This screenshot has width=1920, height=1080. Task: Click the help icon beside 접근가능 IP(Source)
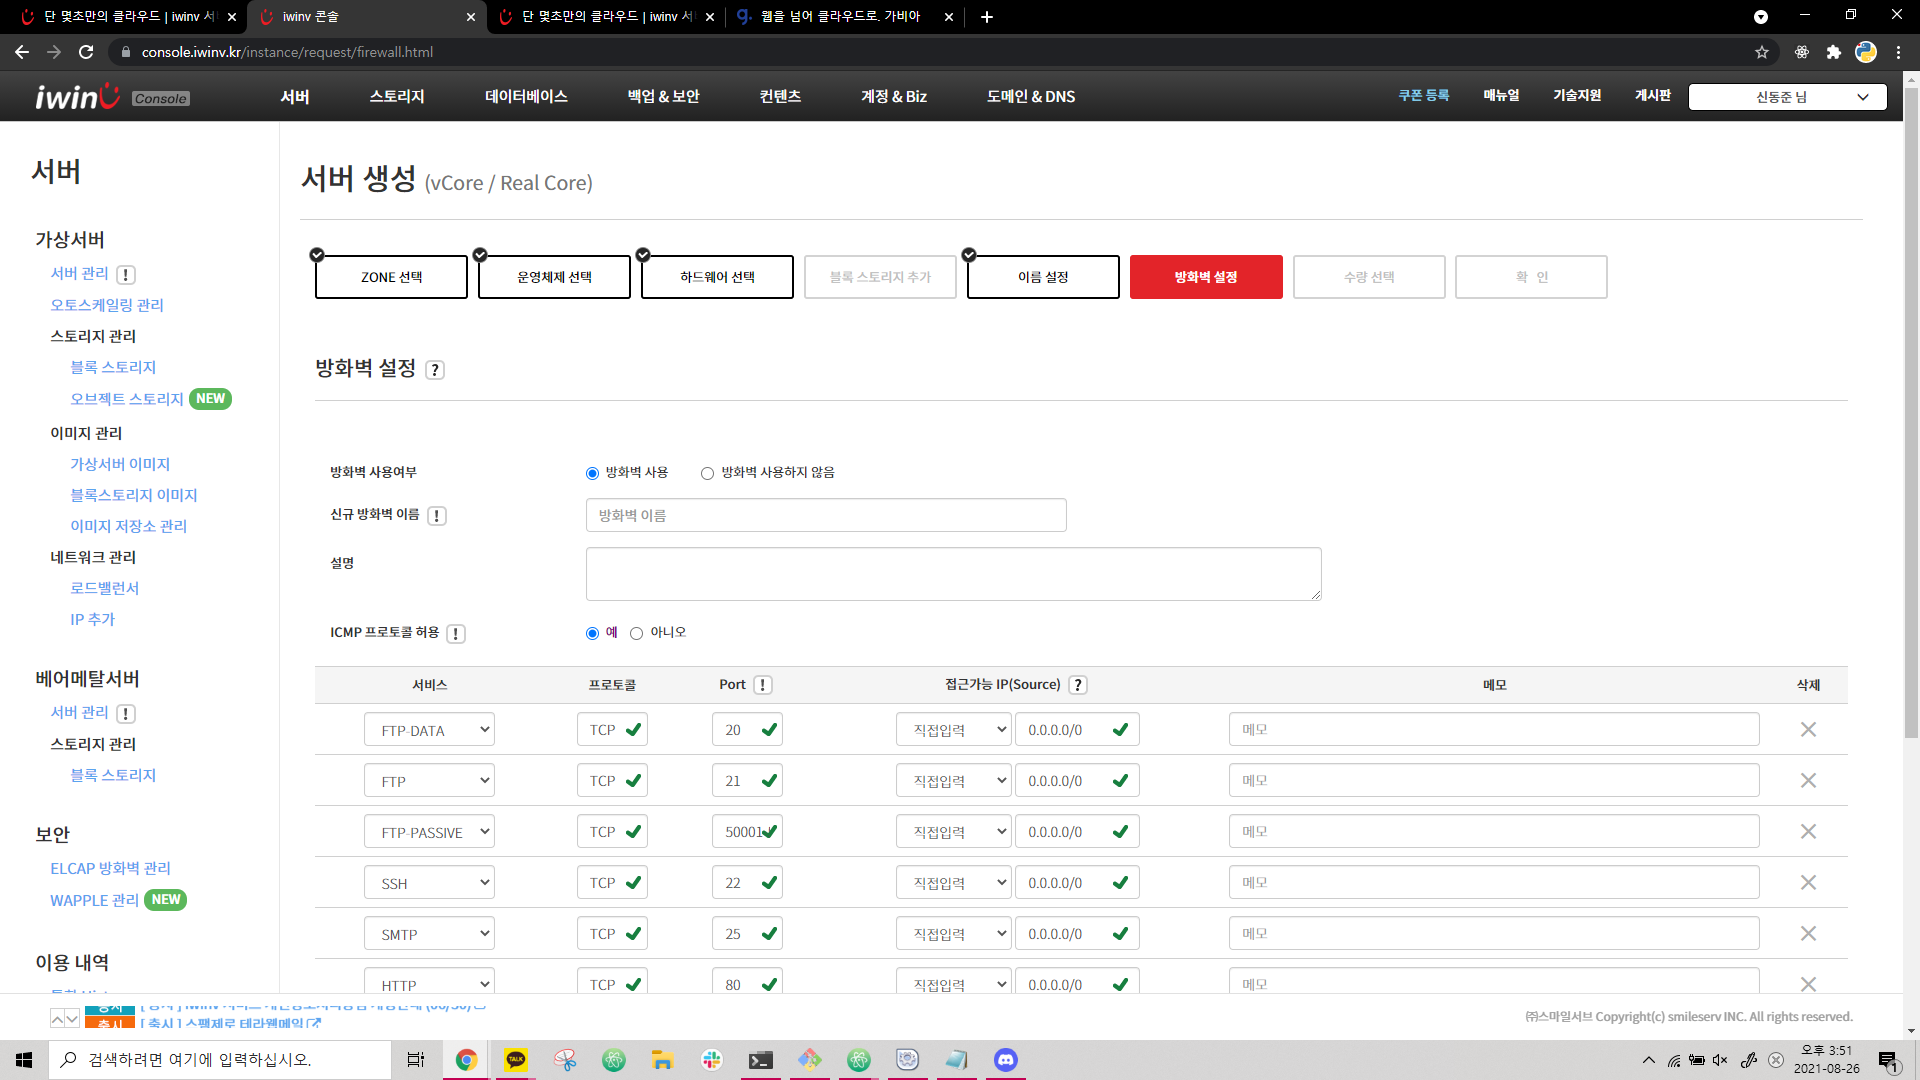click(x=1078, y=685)
